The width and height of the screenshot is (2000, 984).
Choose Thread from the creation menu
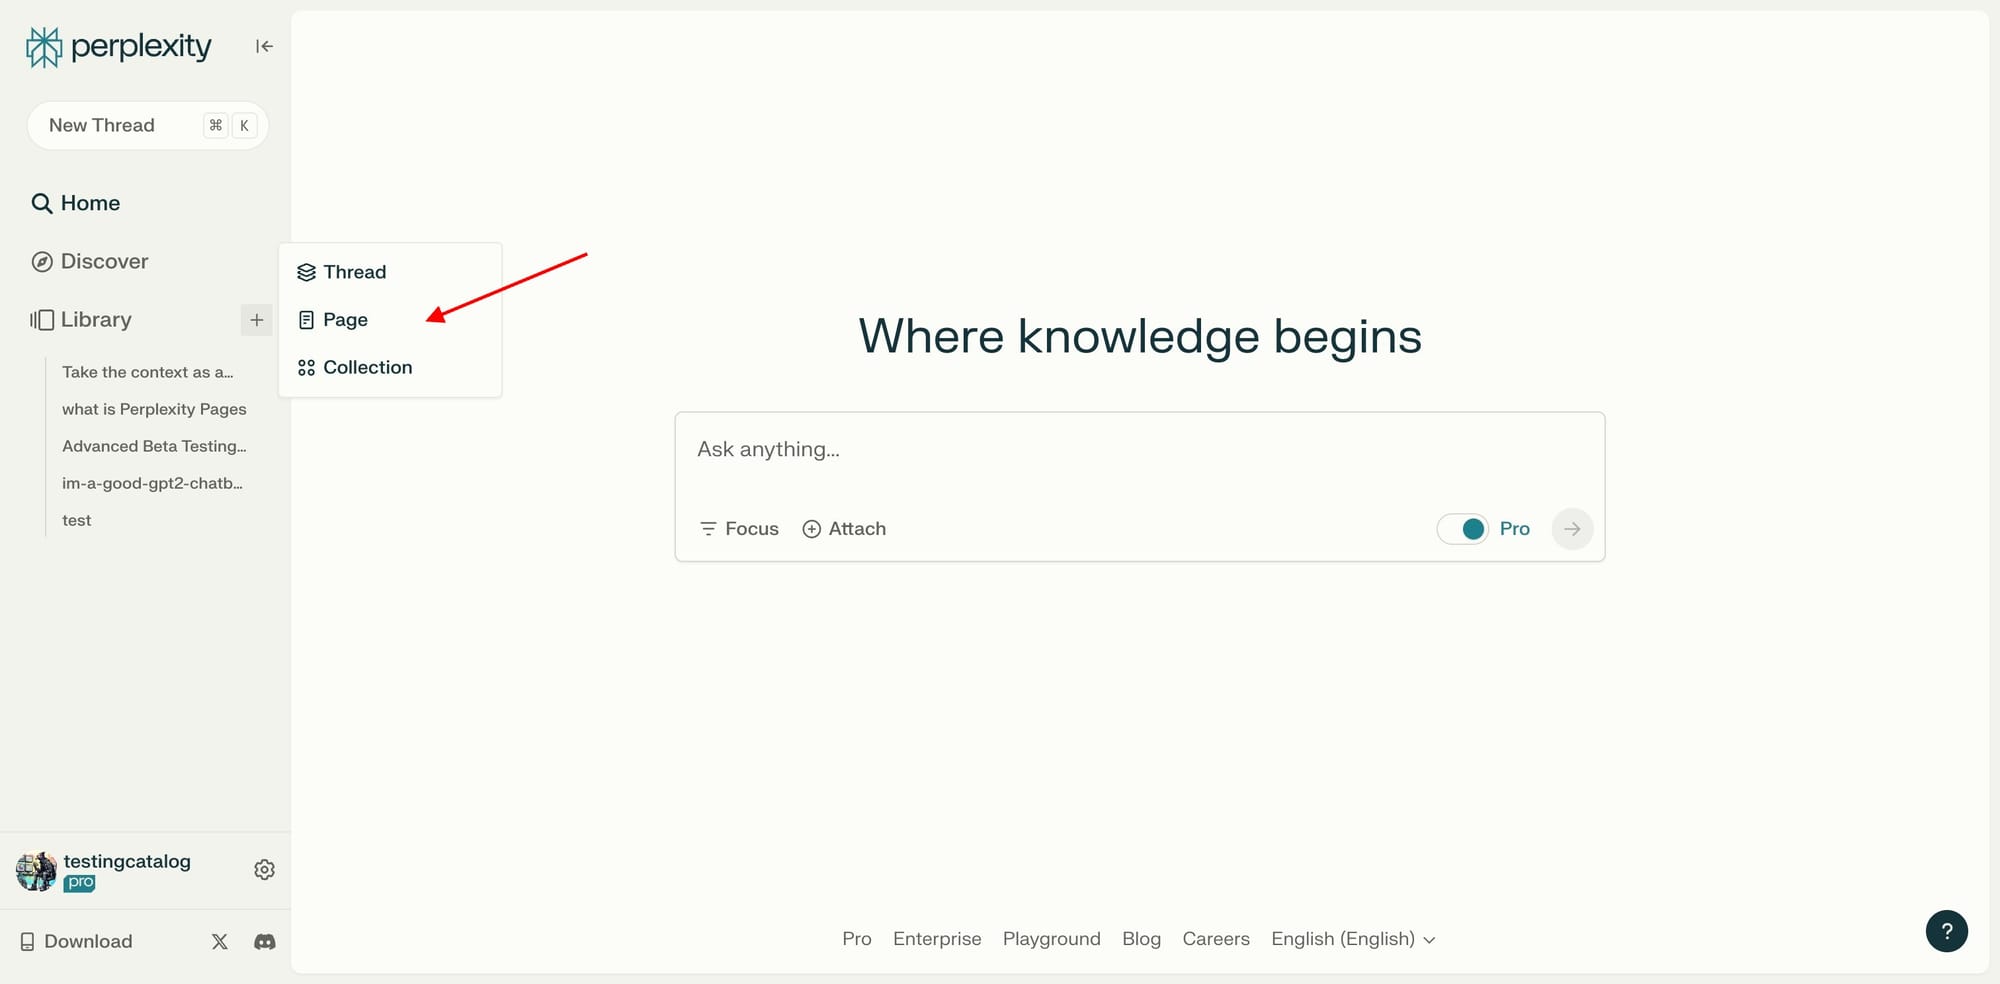point(353,271)
